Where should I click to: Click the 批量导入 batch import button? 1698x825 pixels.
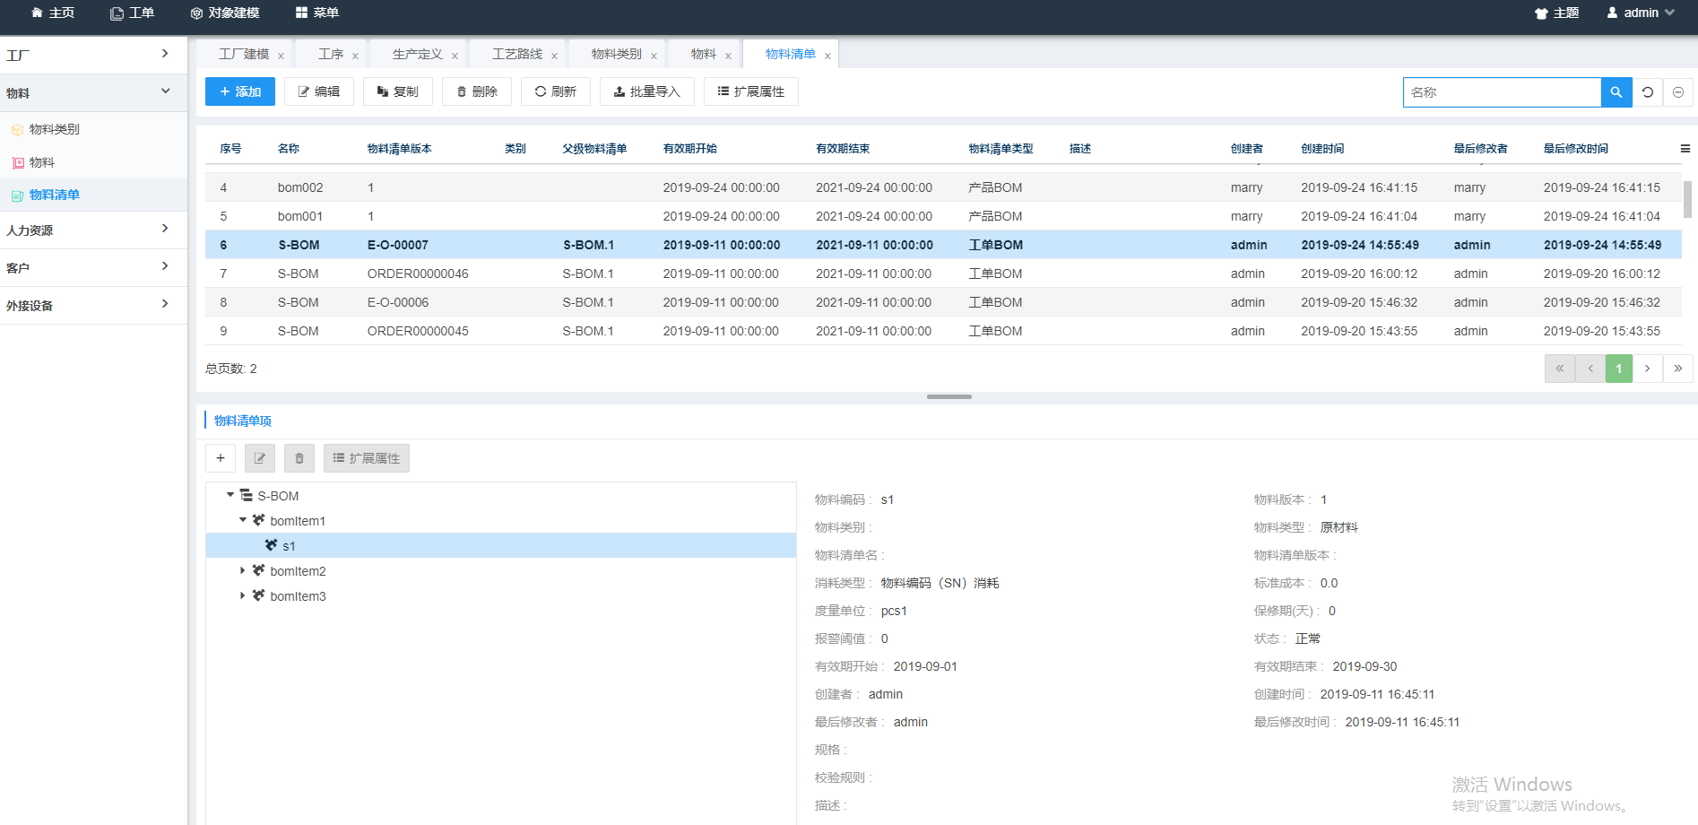tap(647, 91)
